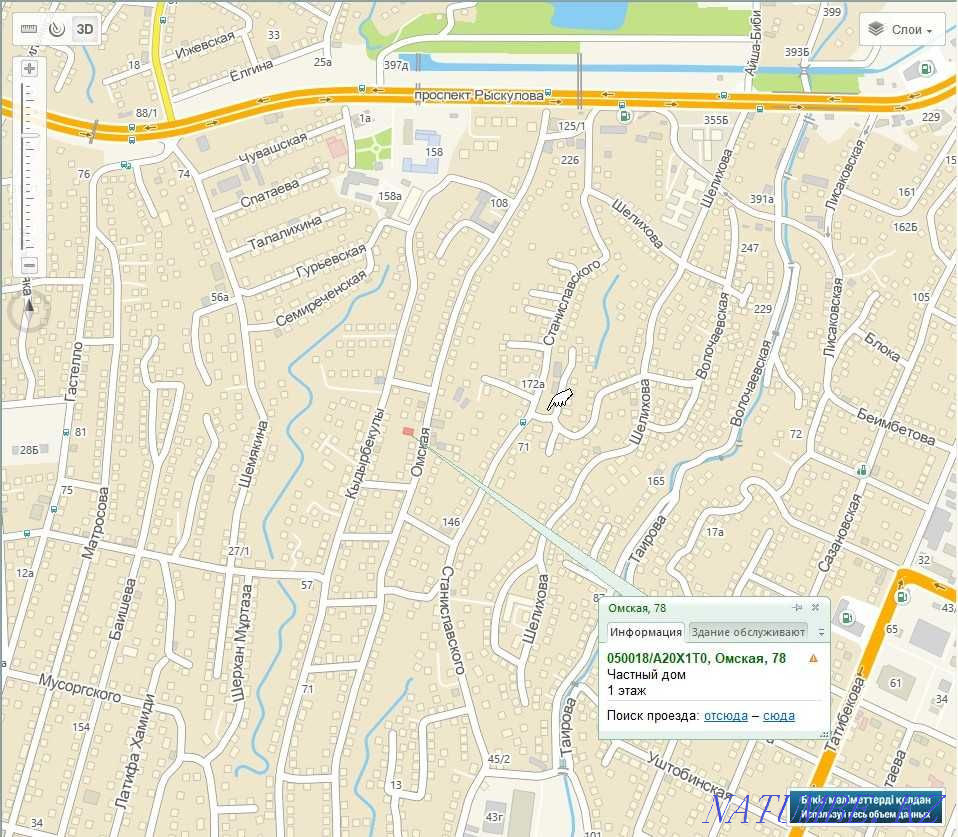Screen dimensions: 958x837
Task: Zoom out with the minus button
Action: [29, 265]
